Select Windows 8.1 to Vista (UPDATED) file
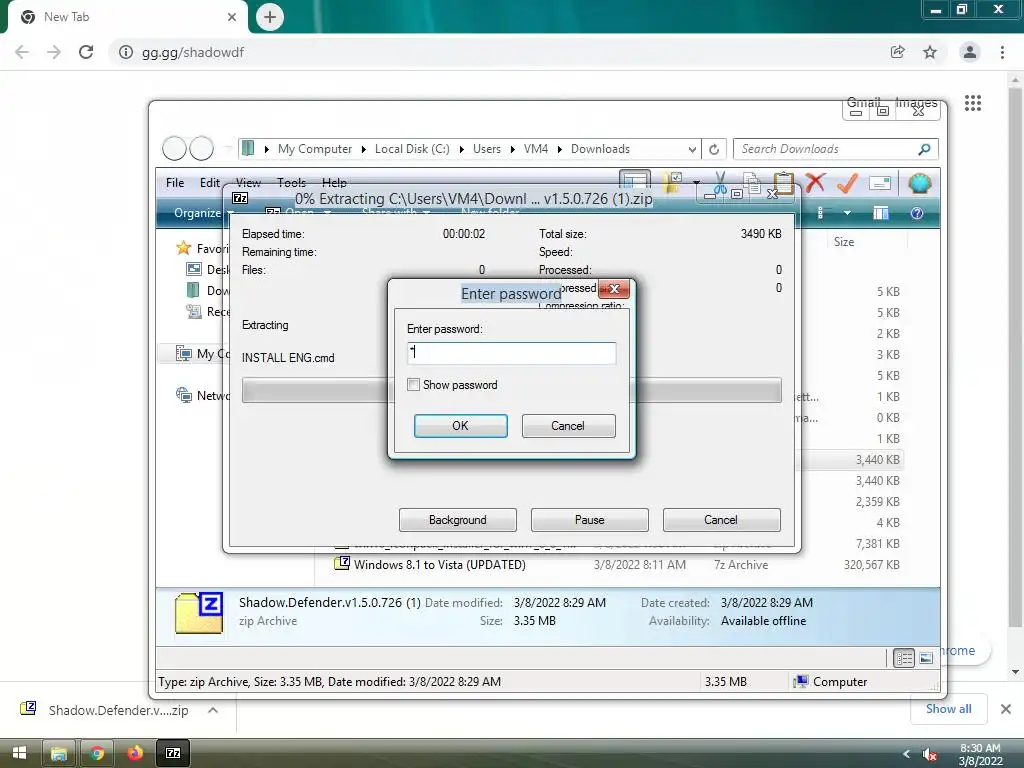This screenshot has height=768, width=1024. point(440,565)
